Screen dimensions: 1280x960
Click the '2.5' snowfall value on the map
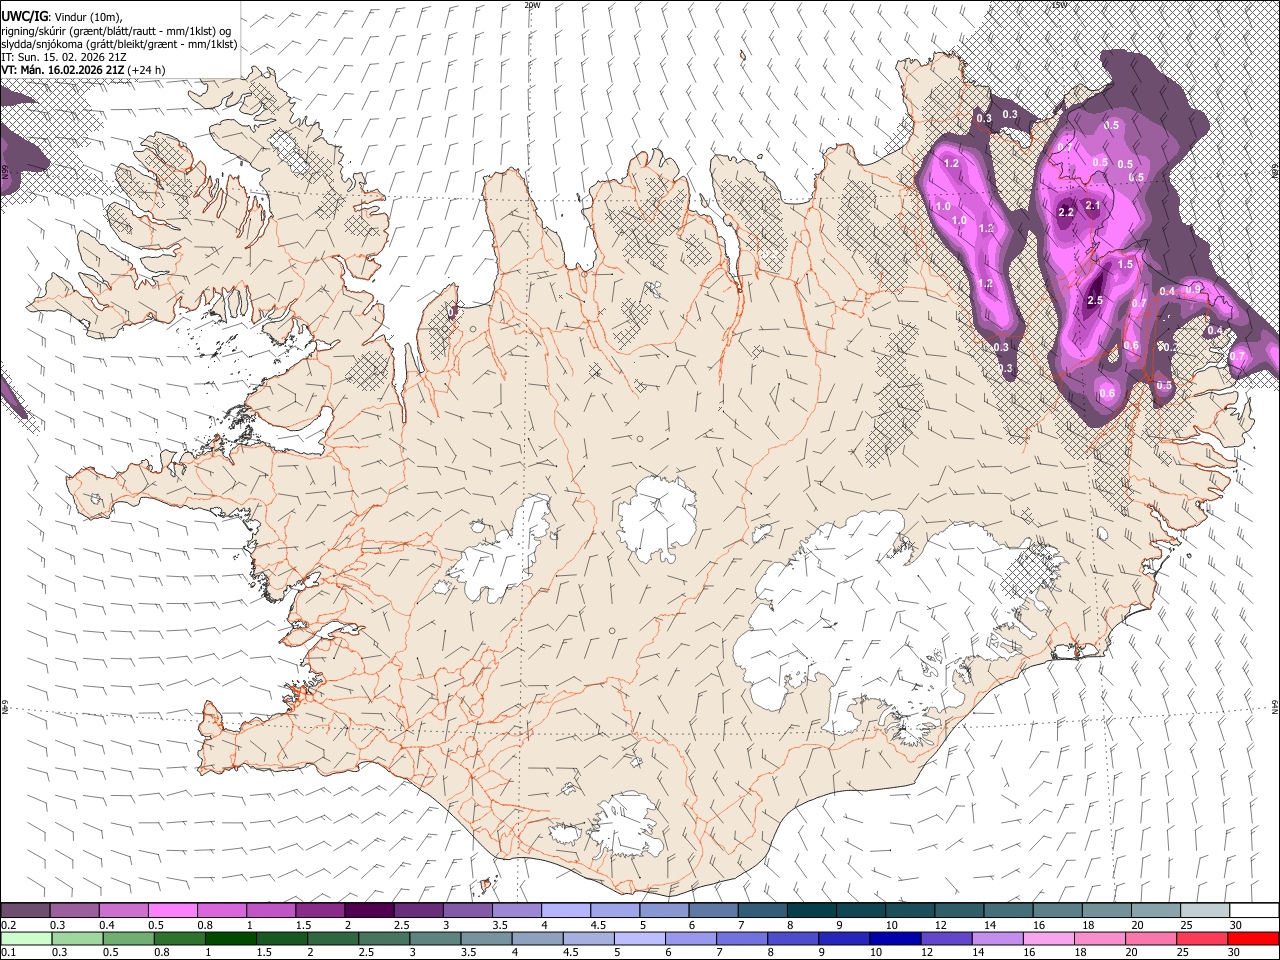coord(1095,300)
